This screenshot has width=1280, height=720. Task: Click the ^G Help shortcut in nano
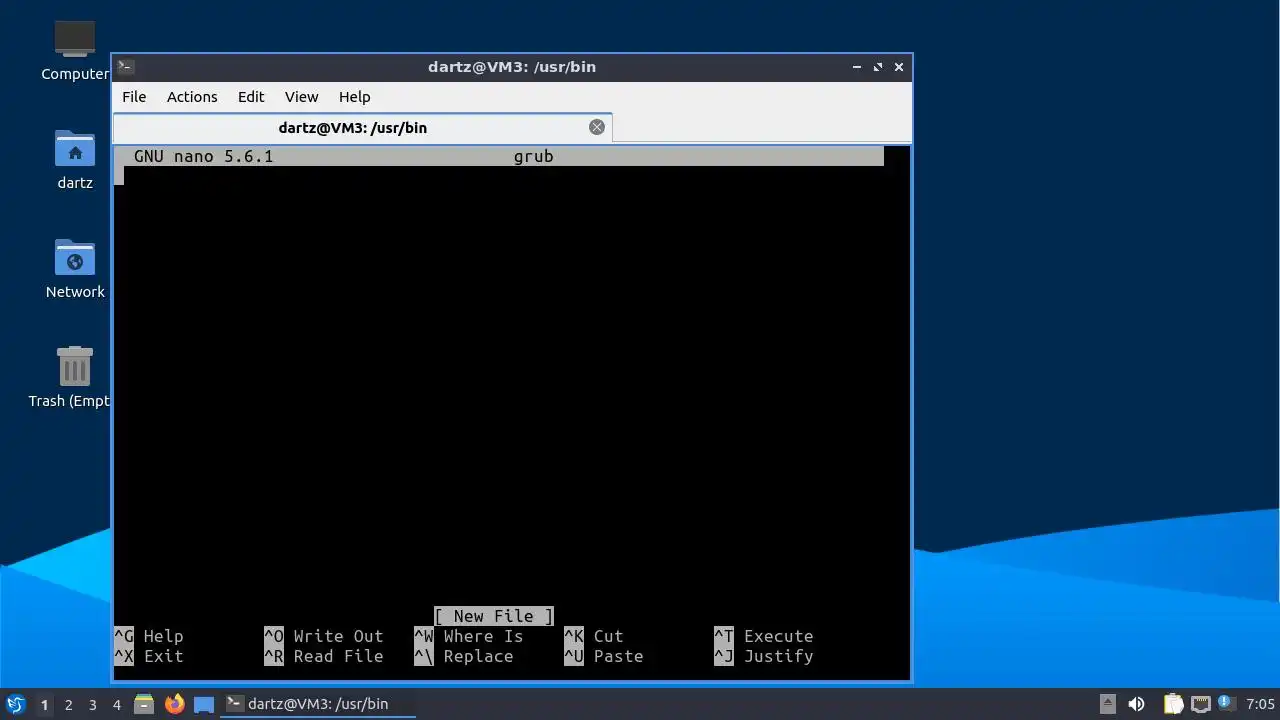pos(148,636)
